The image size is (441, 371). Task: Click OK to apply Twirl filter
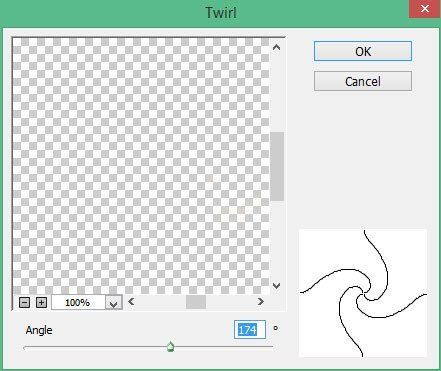coord(363,51)
